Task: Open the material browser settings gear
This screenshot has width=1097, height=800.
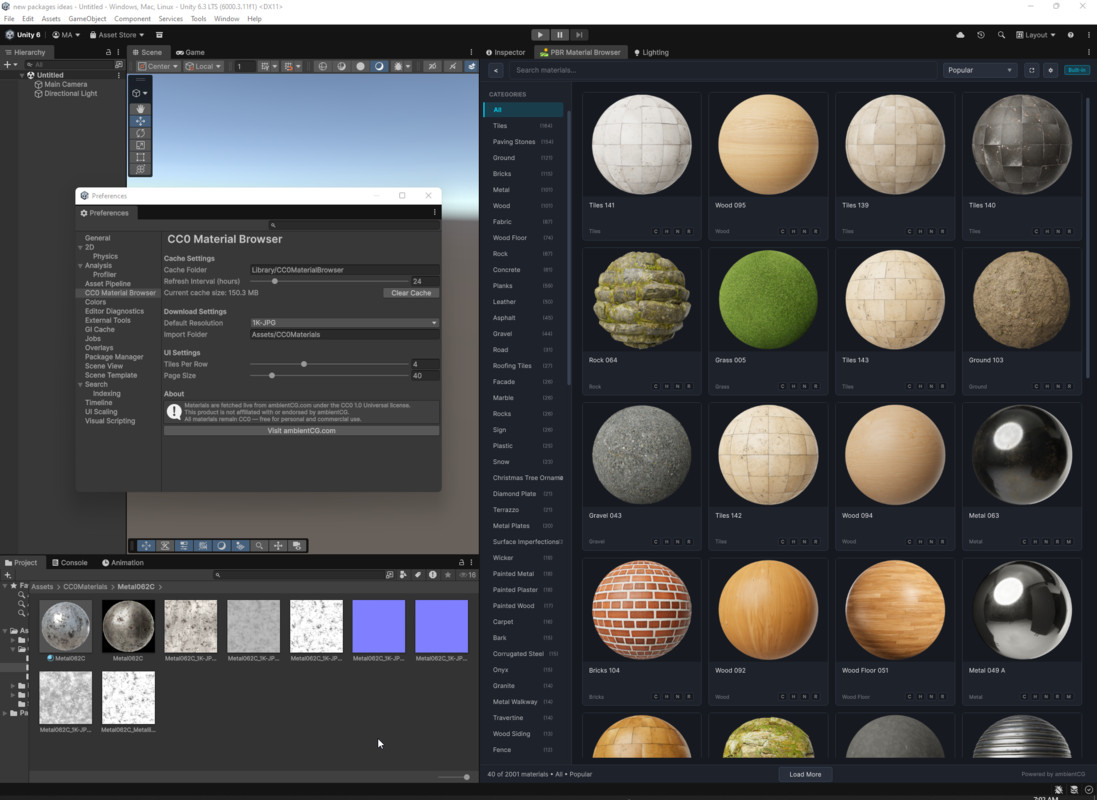Action: pyautogui.click(x=1050, y=70)
